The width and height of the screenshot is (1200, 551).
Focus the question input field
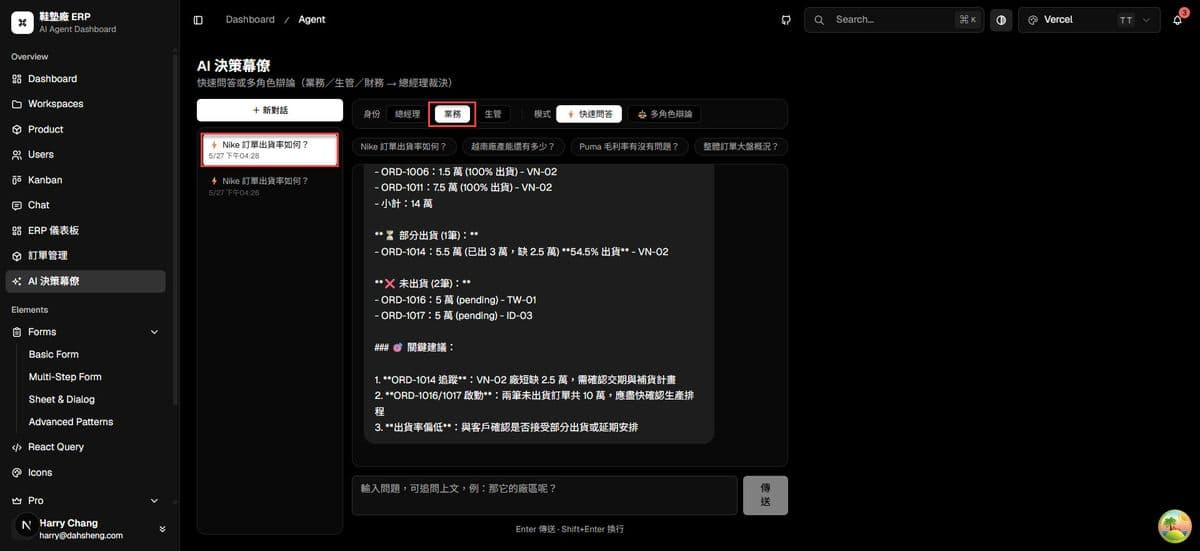545,495
